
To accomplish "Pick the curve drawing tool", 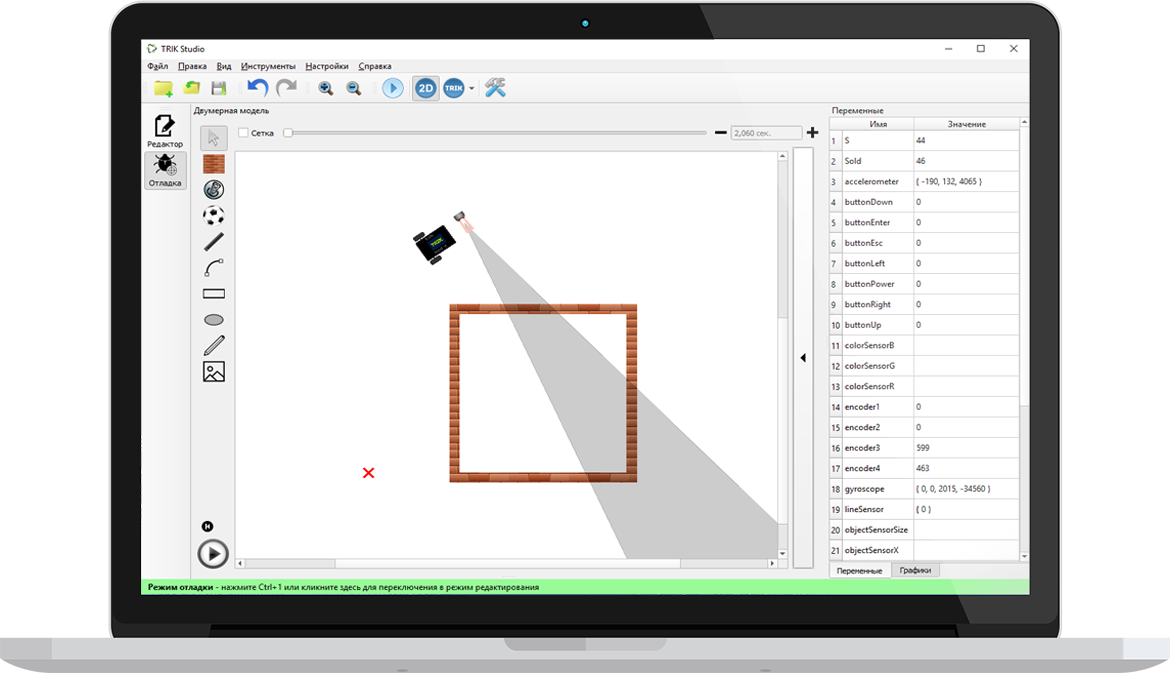I will tap(213, 268).
